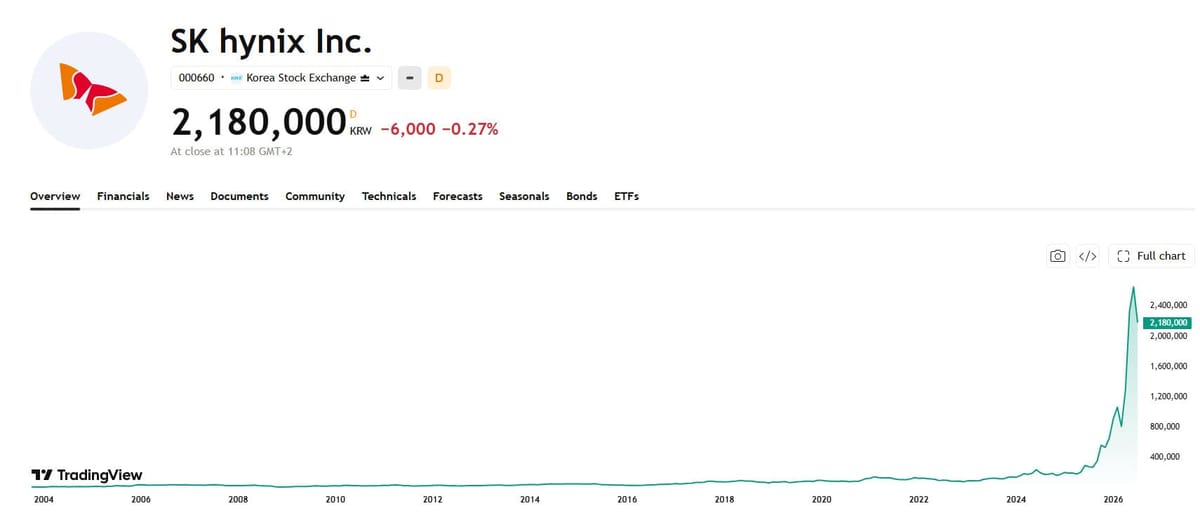This screenshot has width=1200, height=520.
Task: View the Forecasts tab
Action: pyautogui.click(x=458, y=196)
